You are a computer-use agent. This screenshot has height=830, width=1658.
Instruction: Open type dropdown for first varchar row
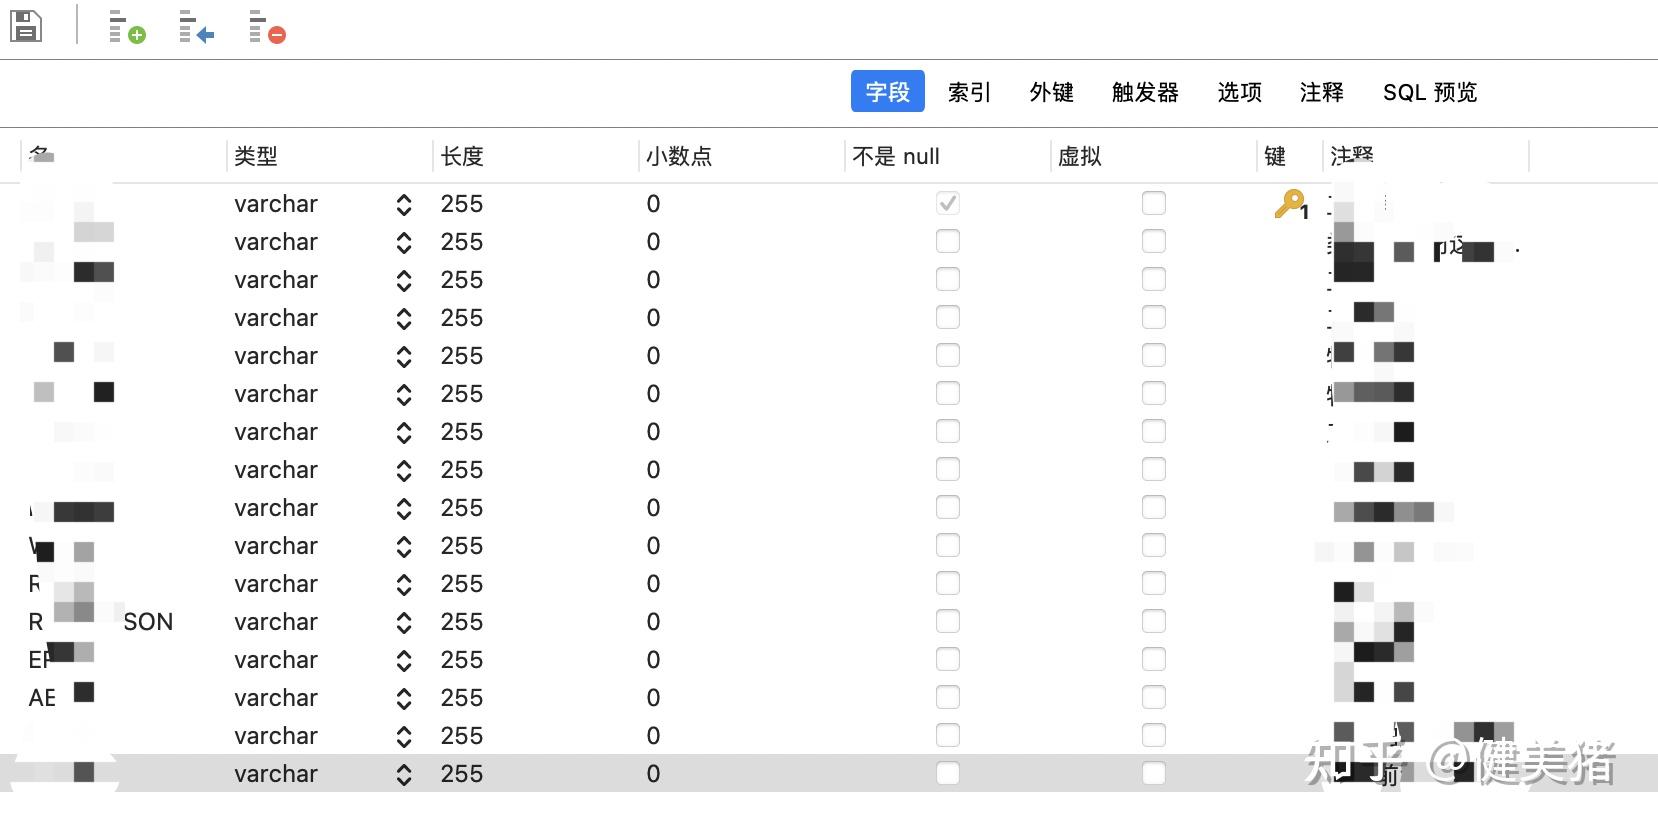point(404,205)
